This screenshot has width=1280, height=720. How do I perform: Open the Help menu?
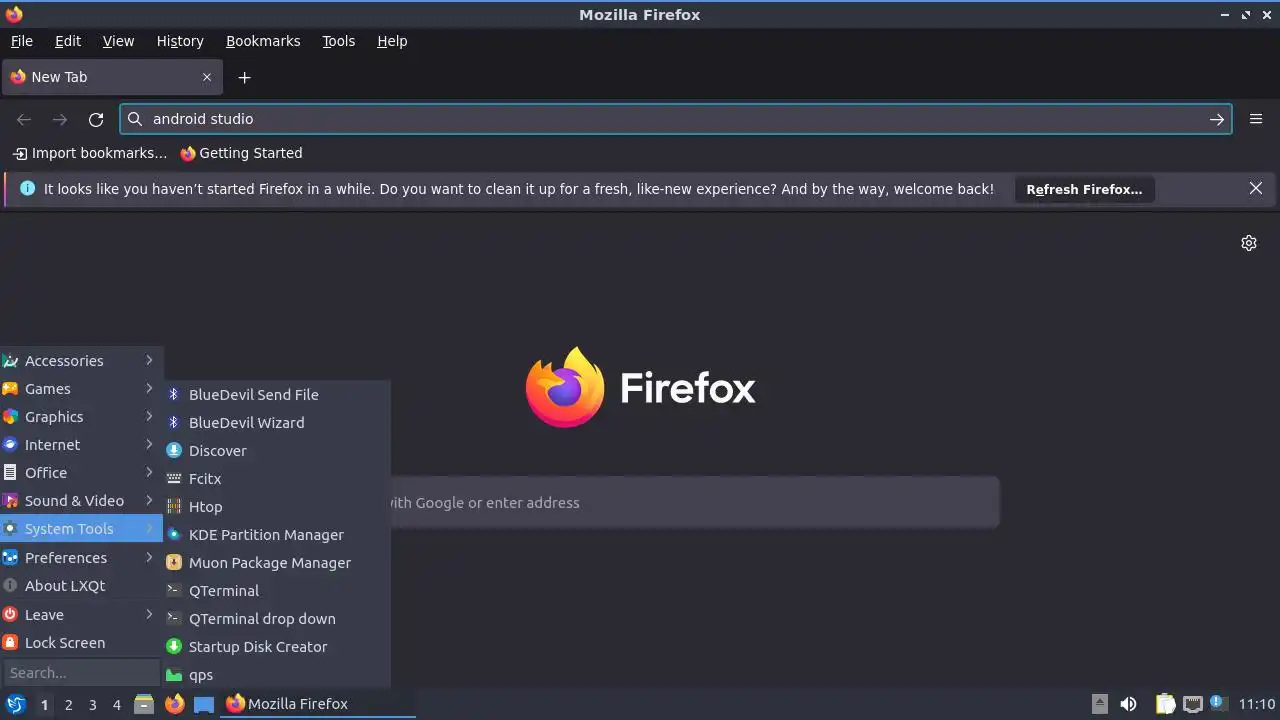click(392, 41)
